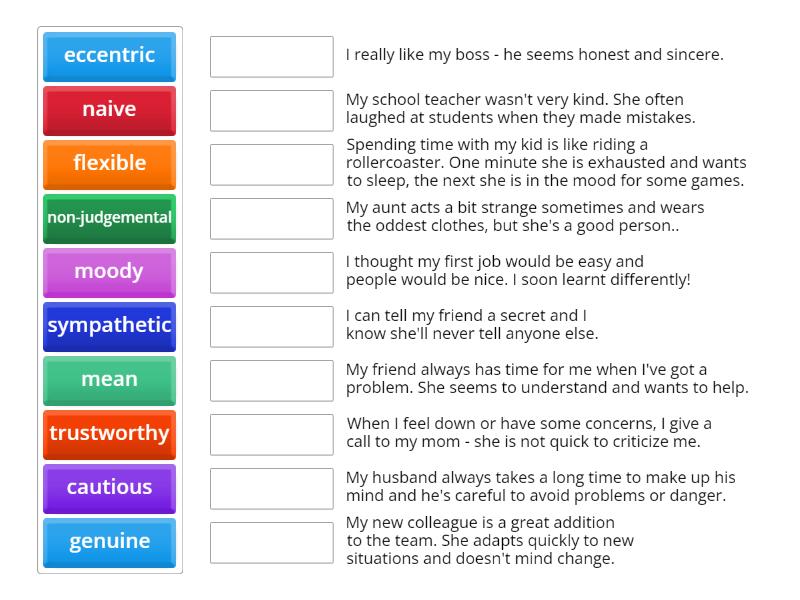The height and width of the screenshot is (600, 800).
Task: Click the answer box beside the school teacher sentence
Action: (x=271, y=110)
